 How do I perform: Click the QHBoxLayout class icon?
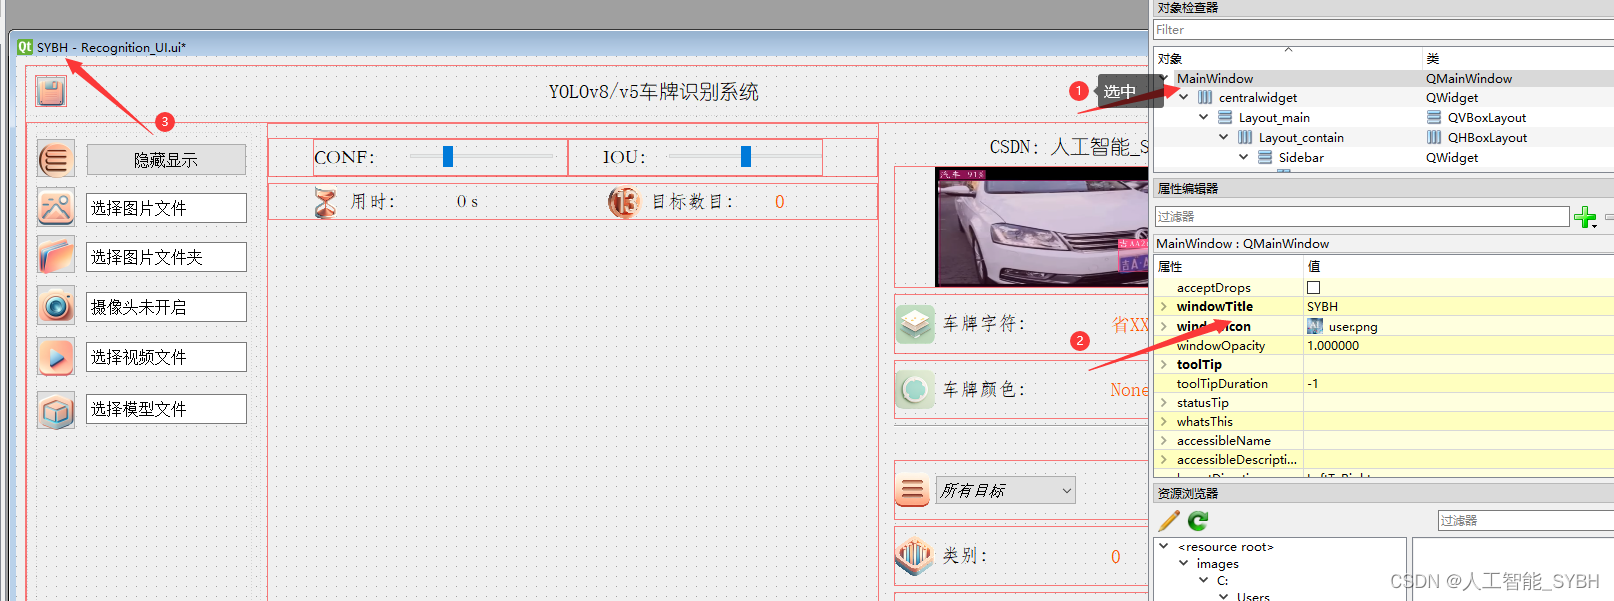point(1434,138)
